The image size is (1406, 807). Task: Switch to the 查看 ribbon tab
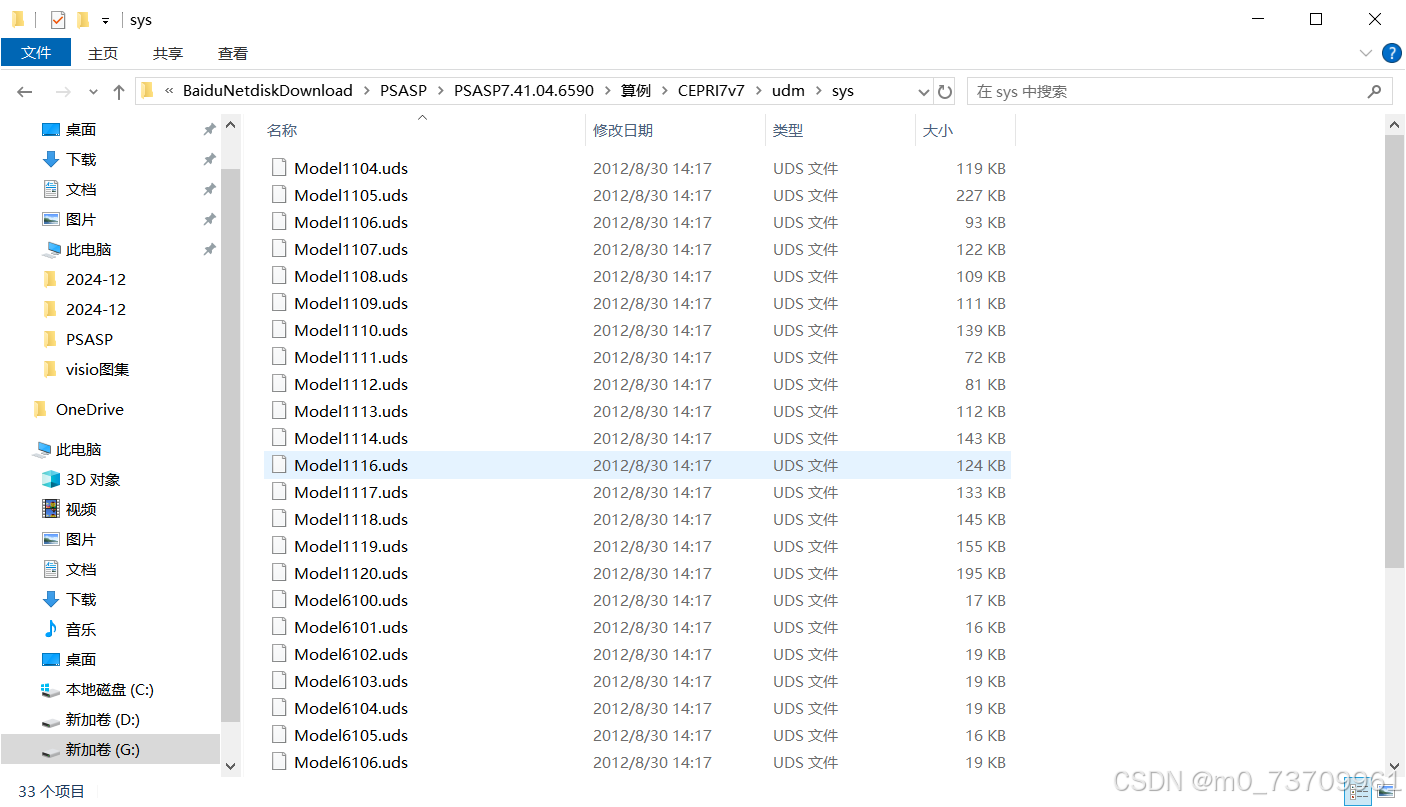pyautogui.click(x=232, y=53)
